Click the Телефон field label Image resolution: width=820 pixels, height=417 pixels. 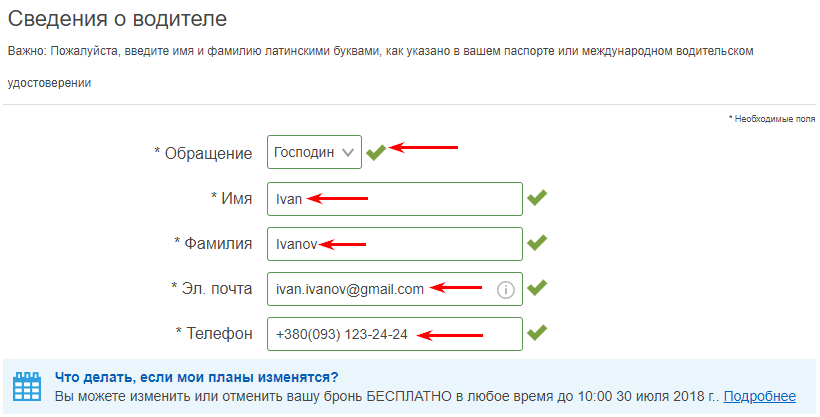pos(214,334)
